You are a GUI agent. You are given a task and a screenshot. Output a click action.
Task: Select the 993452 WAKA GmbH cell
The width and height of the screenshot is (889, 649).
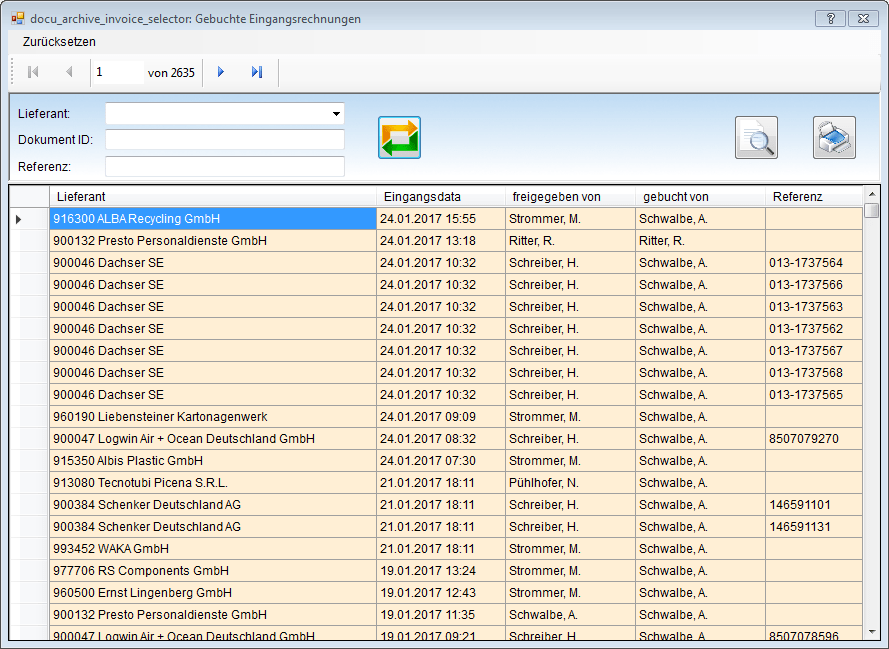point(213,549)
